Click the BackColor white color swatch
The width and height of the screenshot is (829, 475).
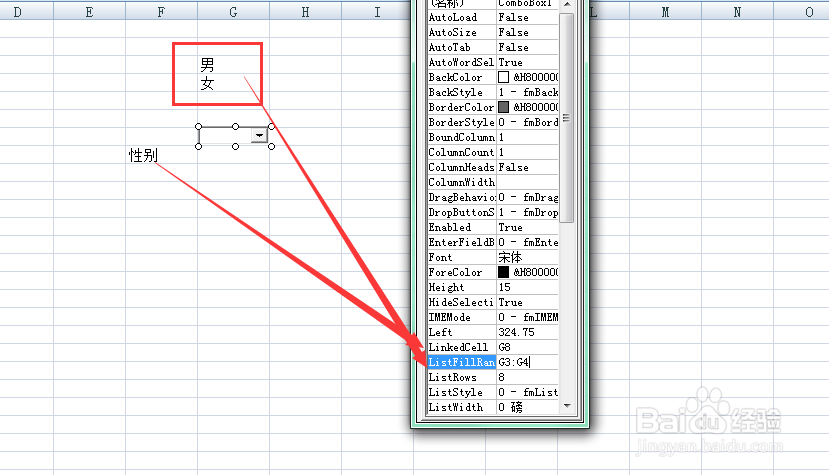[x=503, y=77]
